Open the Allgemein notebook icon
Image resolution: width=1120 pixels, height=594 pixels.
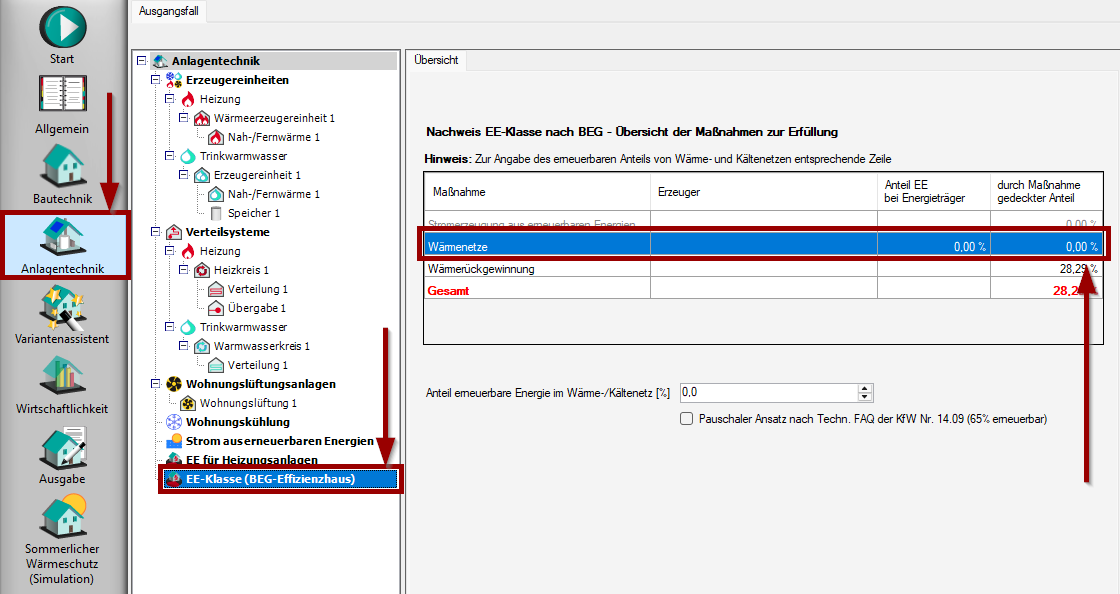coord(62,97)
